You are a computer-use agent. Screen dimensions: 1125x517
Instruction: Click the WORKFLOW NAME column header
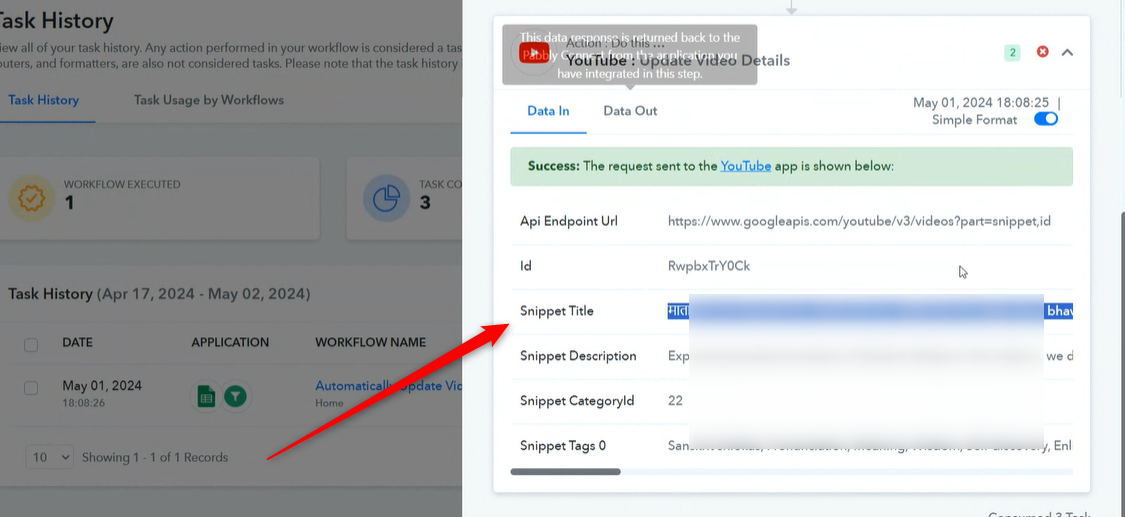tap(370, 342)
